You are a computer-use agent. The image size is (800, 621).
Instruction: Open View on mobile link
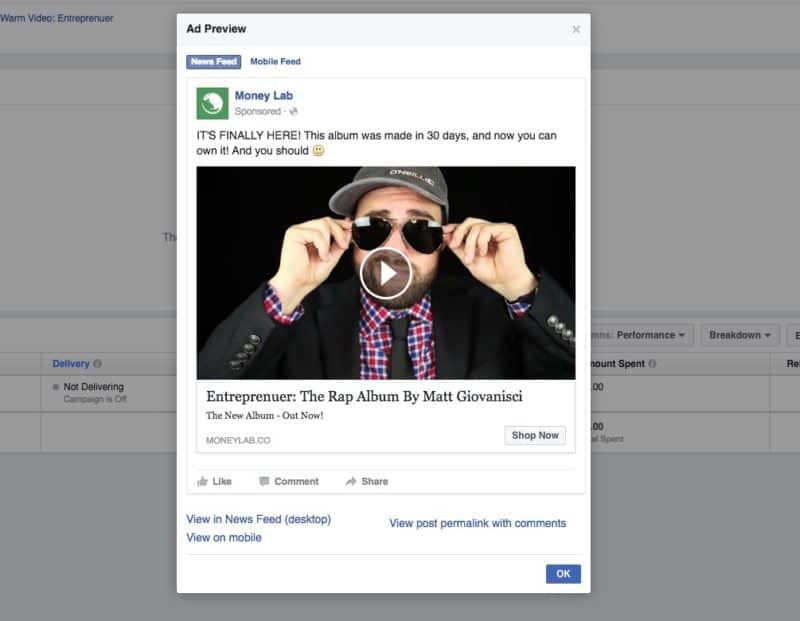223,537
